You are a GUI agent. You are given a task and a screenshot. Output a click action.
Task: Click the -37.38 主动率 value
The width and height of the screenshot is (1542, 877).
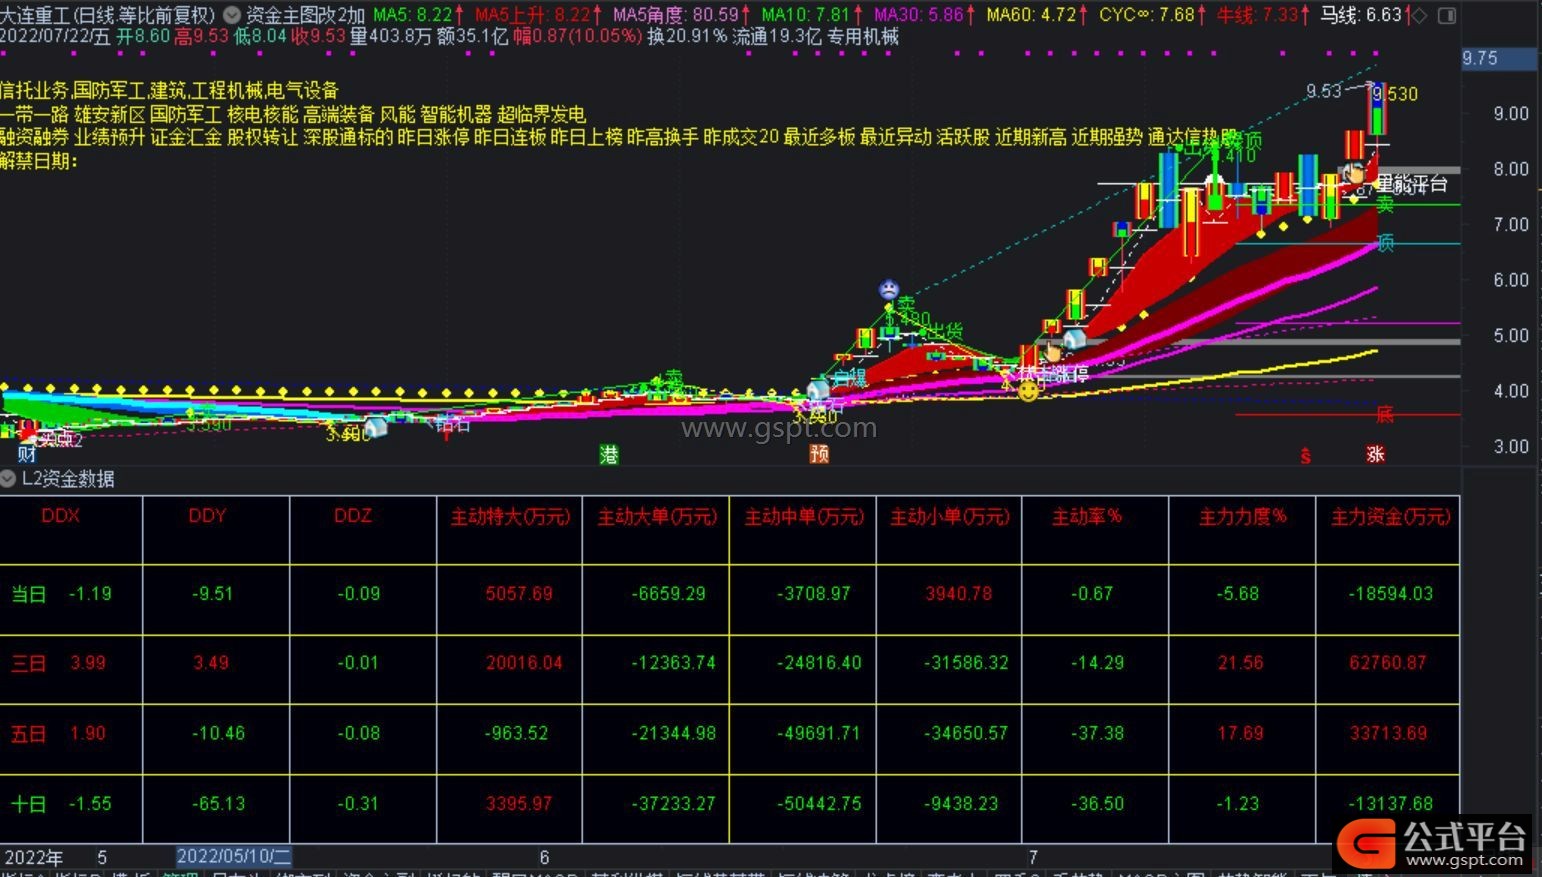coord(1097,733)
